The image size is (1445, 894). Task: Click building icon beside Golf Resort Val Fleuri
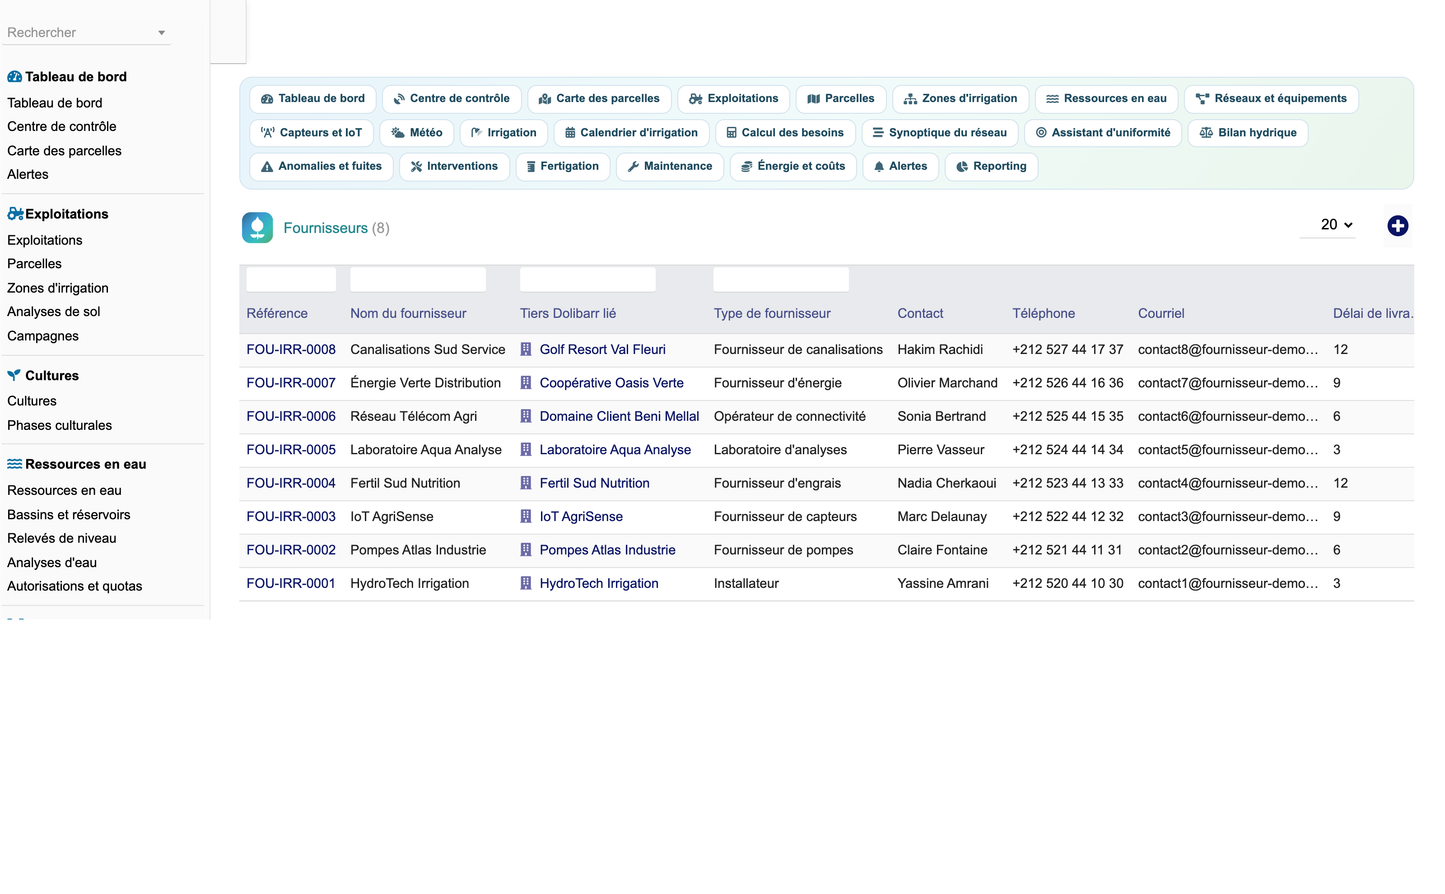[526, 350]
